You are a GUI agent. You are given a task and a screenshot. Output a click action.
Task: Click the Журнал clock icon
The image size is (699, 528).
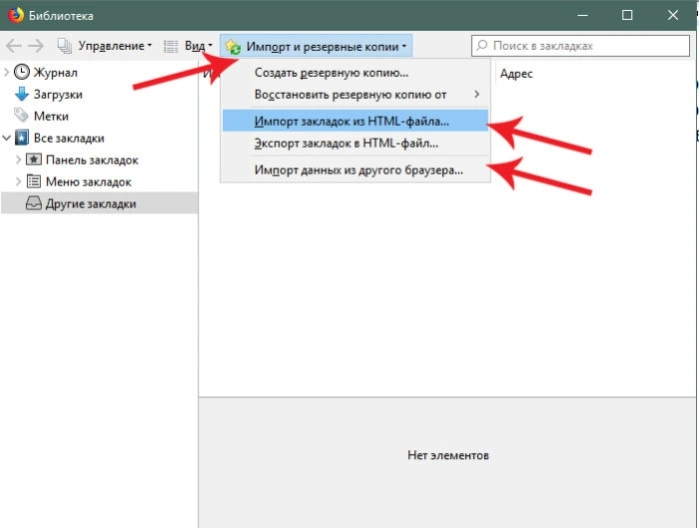(21, 72)
